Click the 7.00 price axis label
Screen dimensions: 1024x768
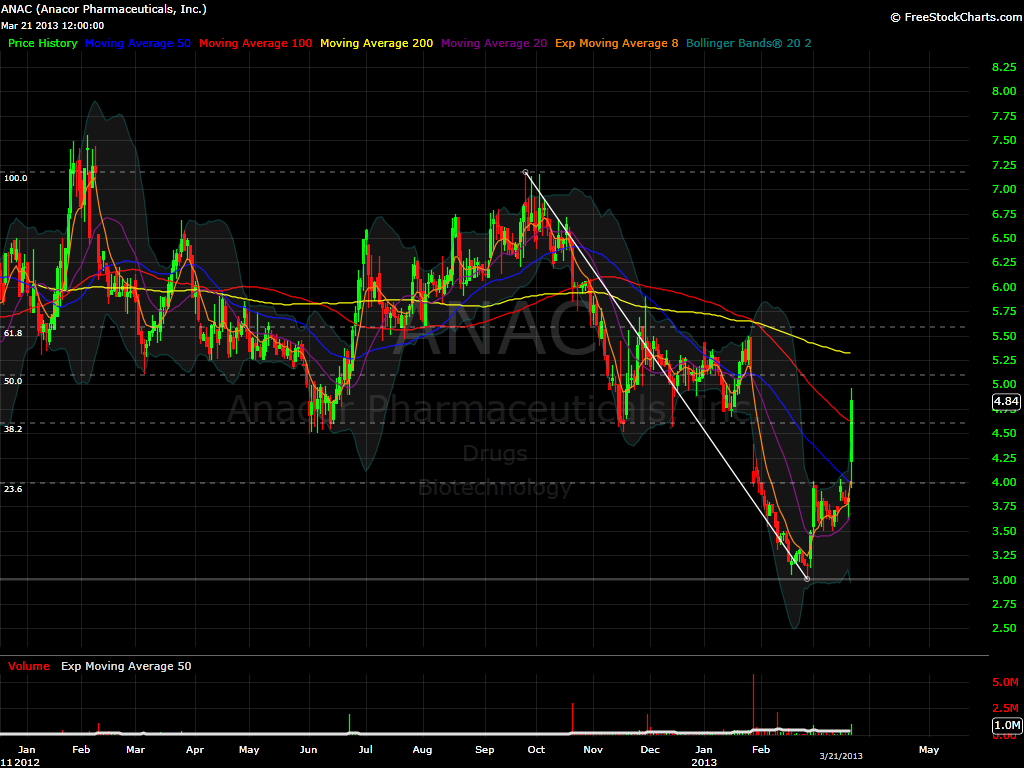[1004, 189]
